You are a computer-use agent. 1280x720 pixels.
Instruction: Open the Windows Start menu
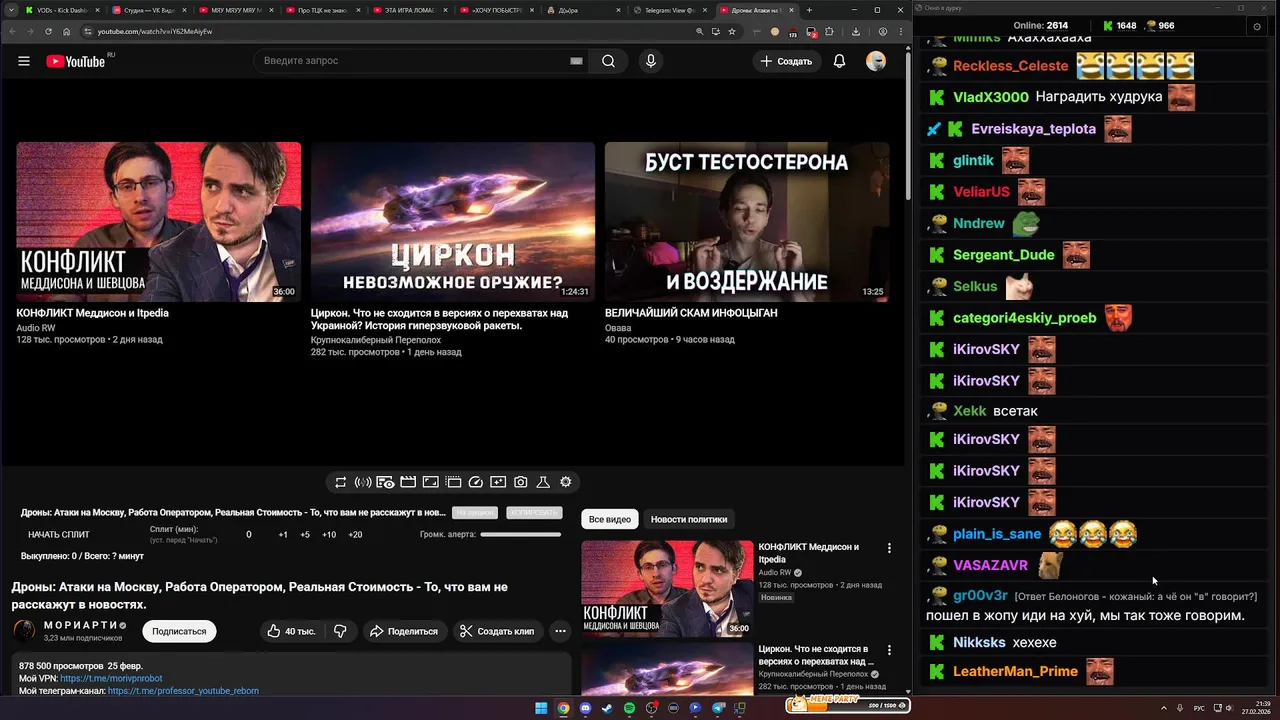pos(541,708)
